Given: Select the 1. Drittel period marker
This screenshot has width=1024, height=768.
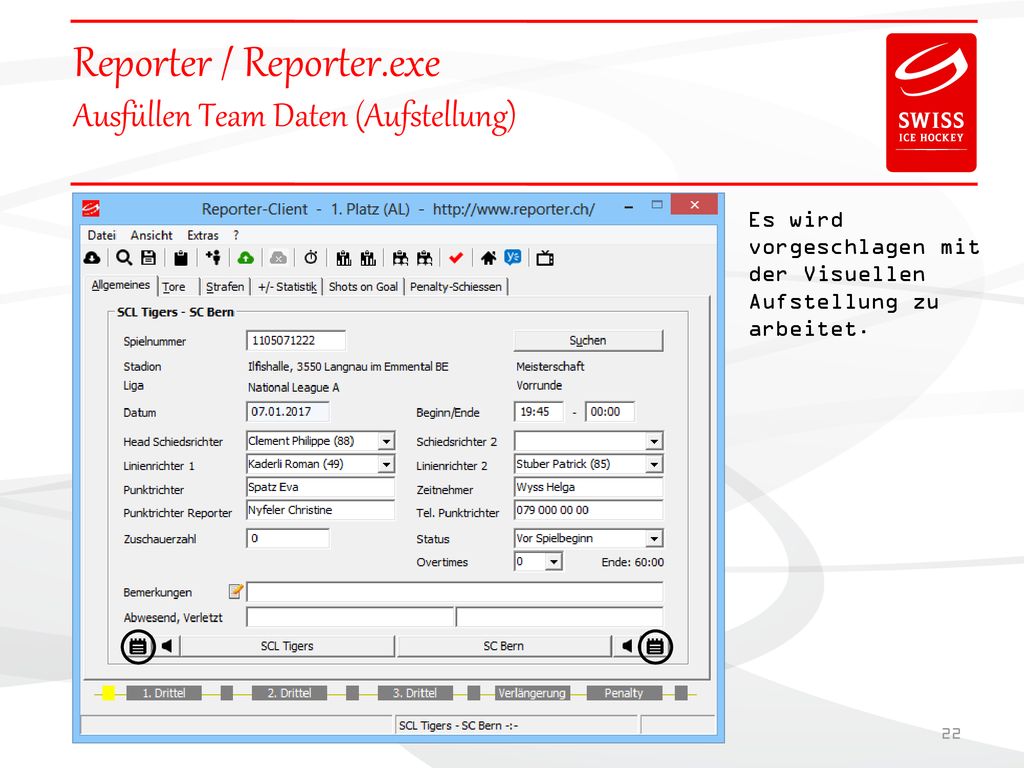Looking at the screenshot, I should pyautogui.click(x=164, y=693).
